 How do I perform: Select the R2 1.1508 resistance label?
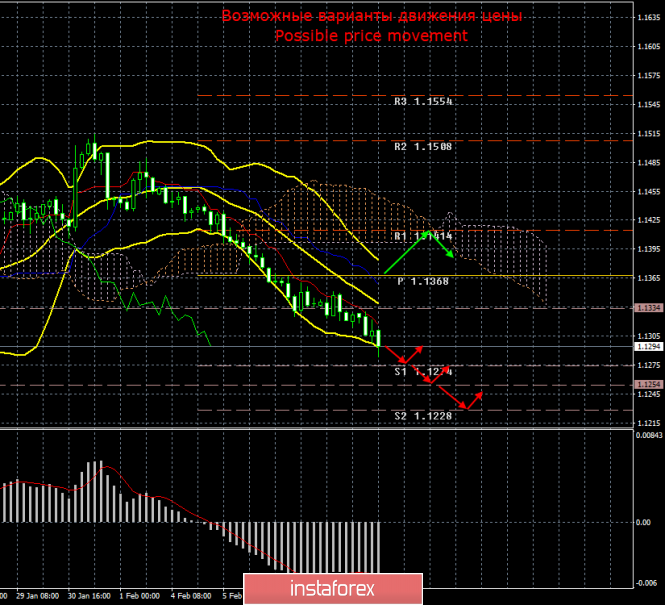click(x=423, y=147)
